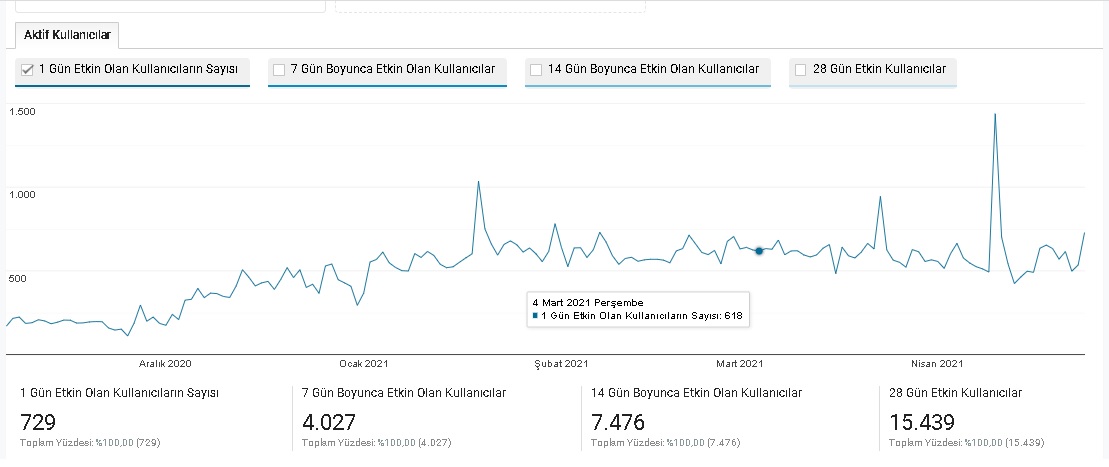Uncheck the 1 Gün Etkin Olan Kullanıcıların Sayısı checkbox
Image resolution: width=1109 pixels, height=467 pixels.
pyautogui.click(x=28, y=69)
